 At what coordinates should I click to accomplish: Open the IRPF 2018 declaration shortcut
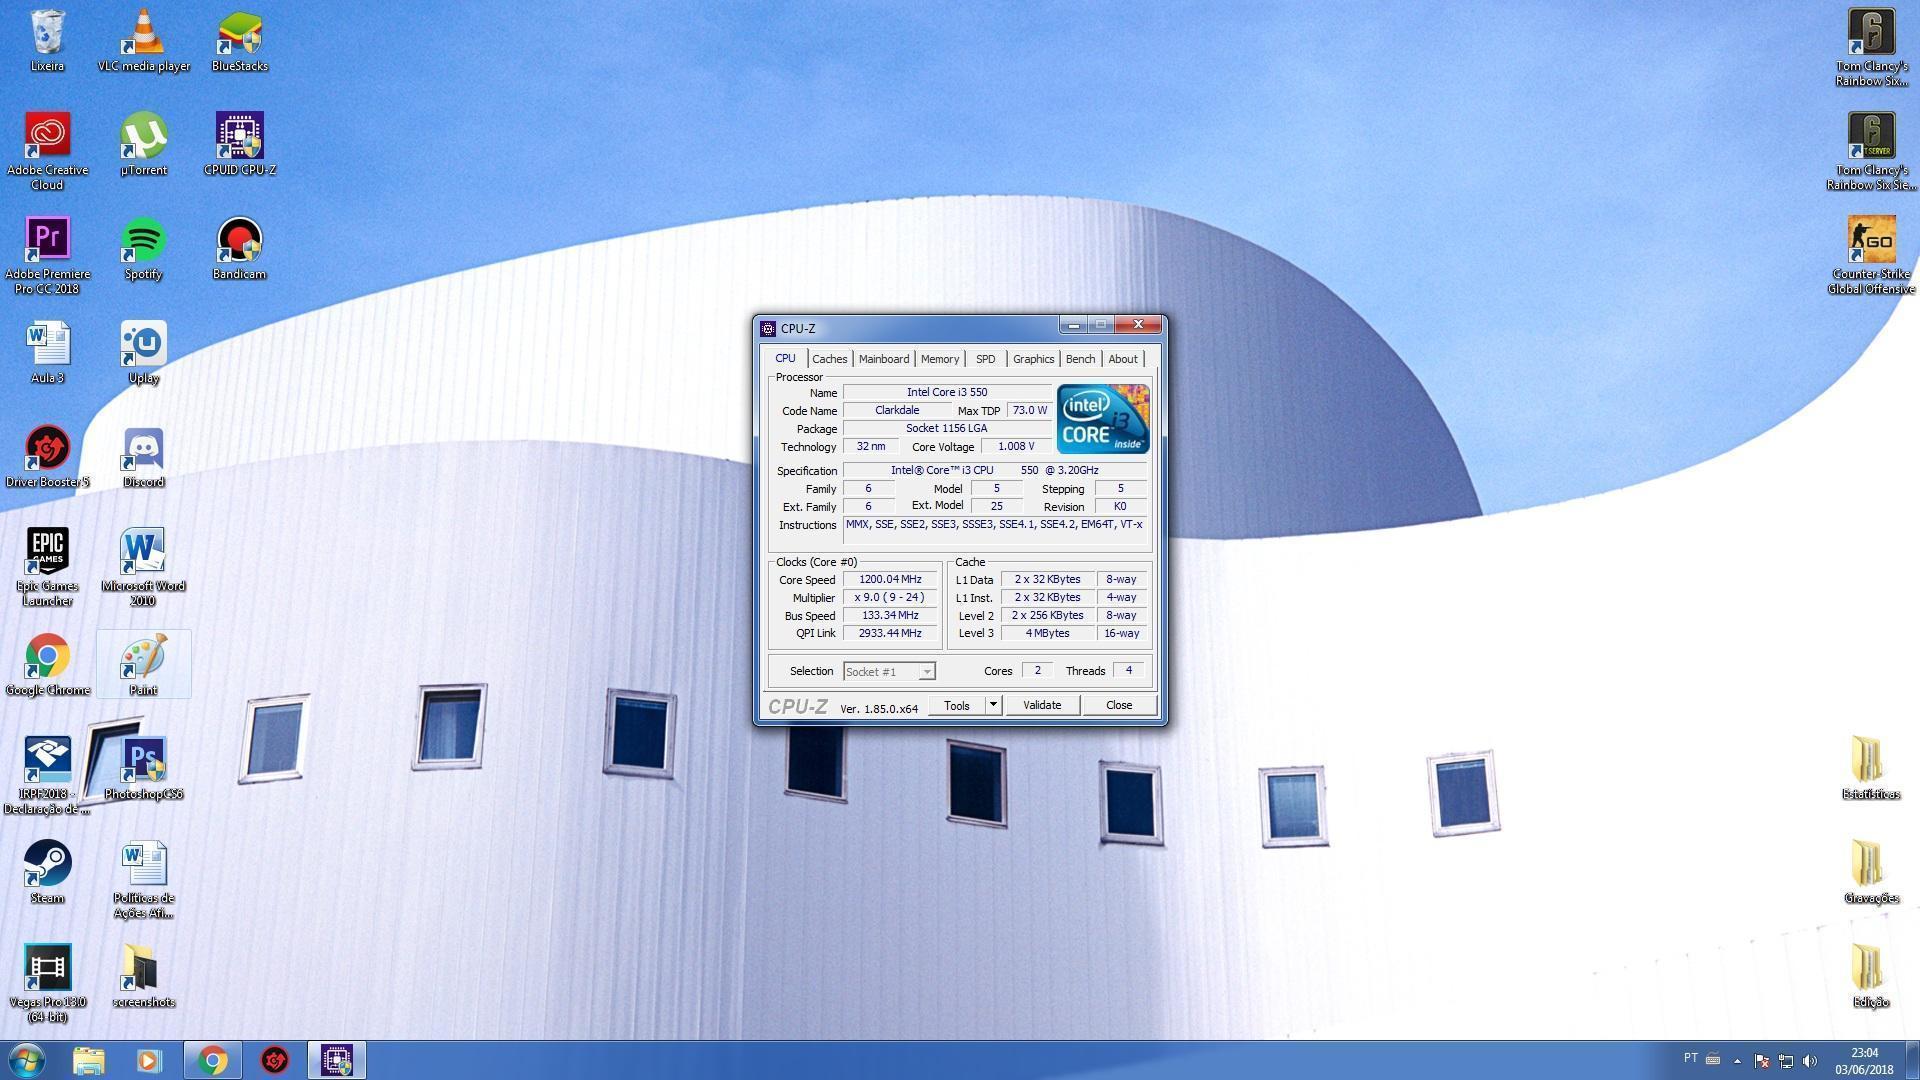click(47, 776)
